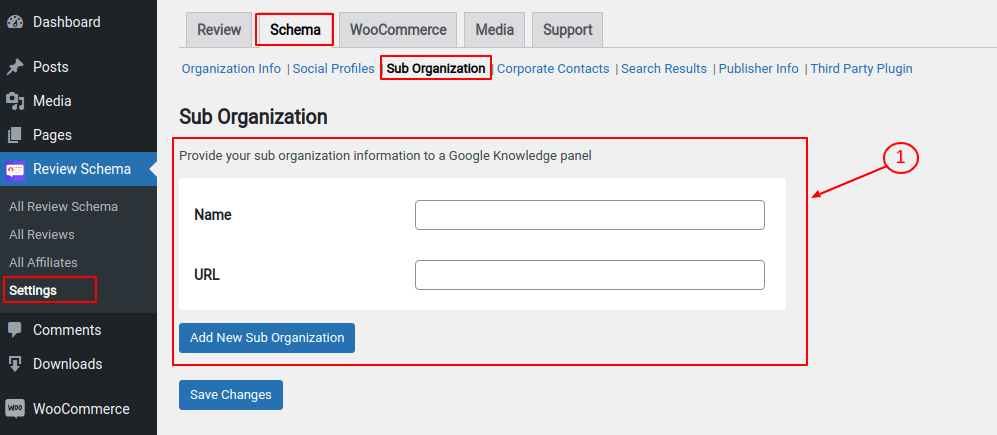This screenshot has height=435, width=997.
Task: Focus the URL input field
Action: [x=589, y=275]
